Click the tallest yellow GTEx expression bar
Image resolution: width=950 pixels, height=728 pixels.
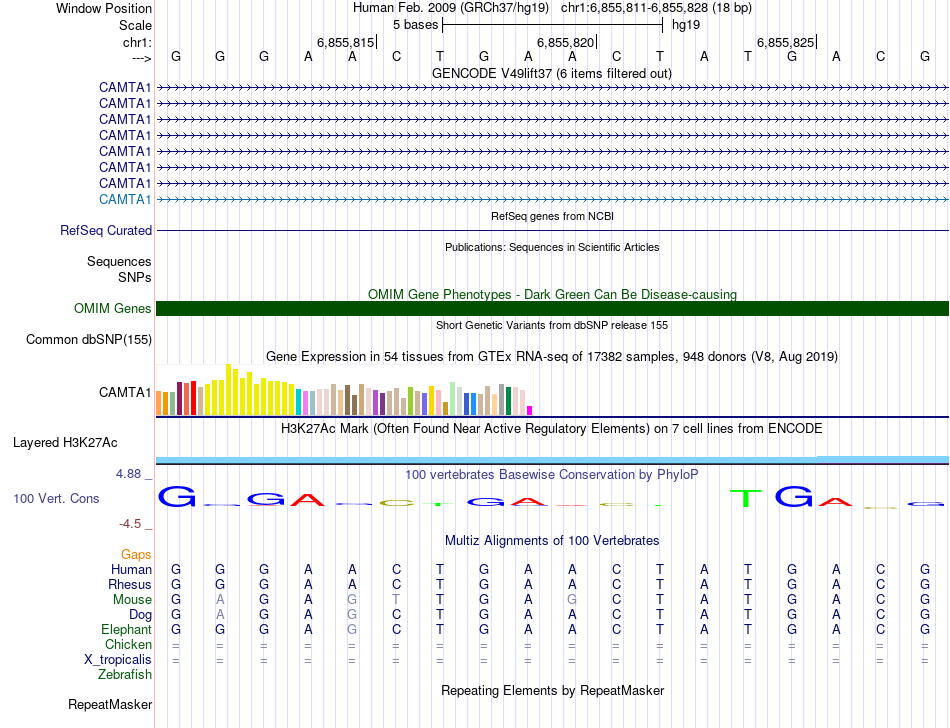(x=228, y=389)
